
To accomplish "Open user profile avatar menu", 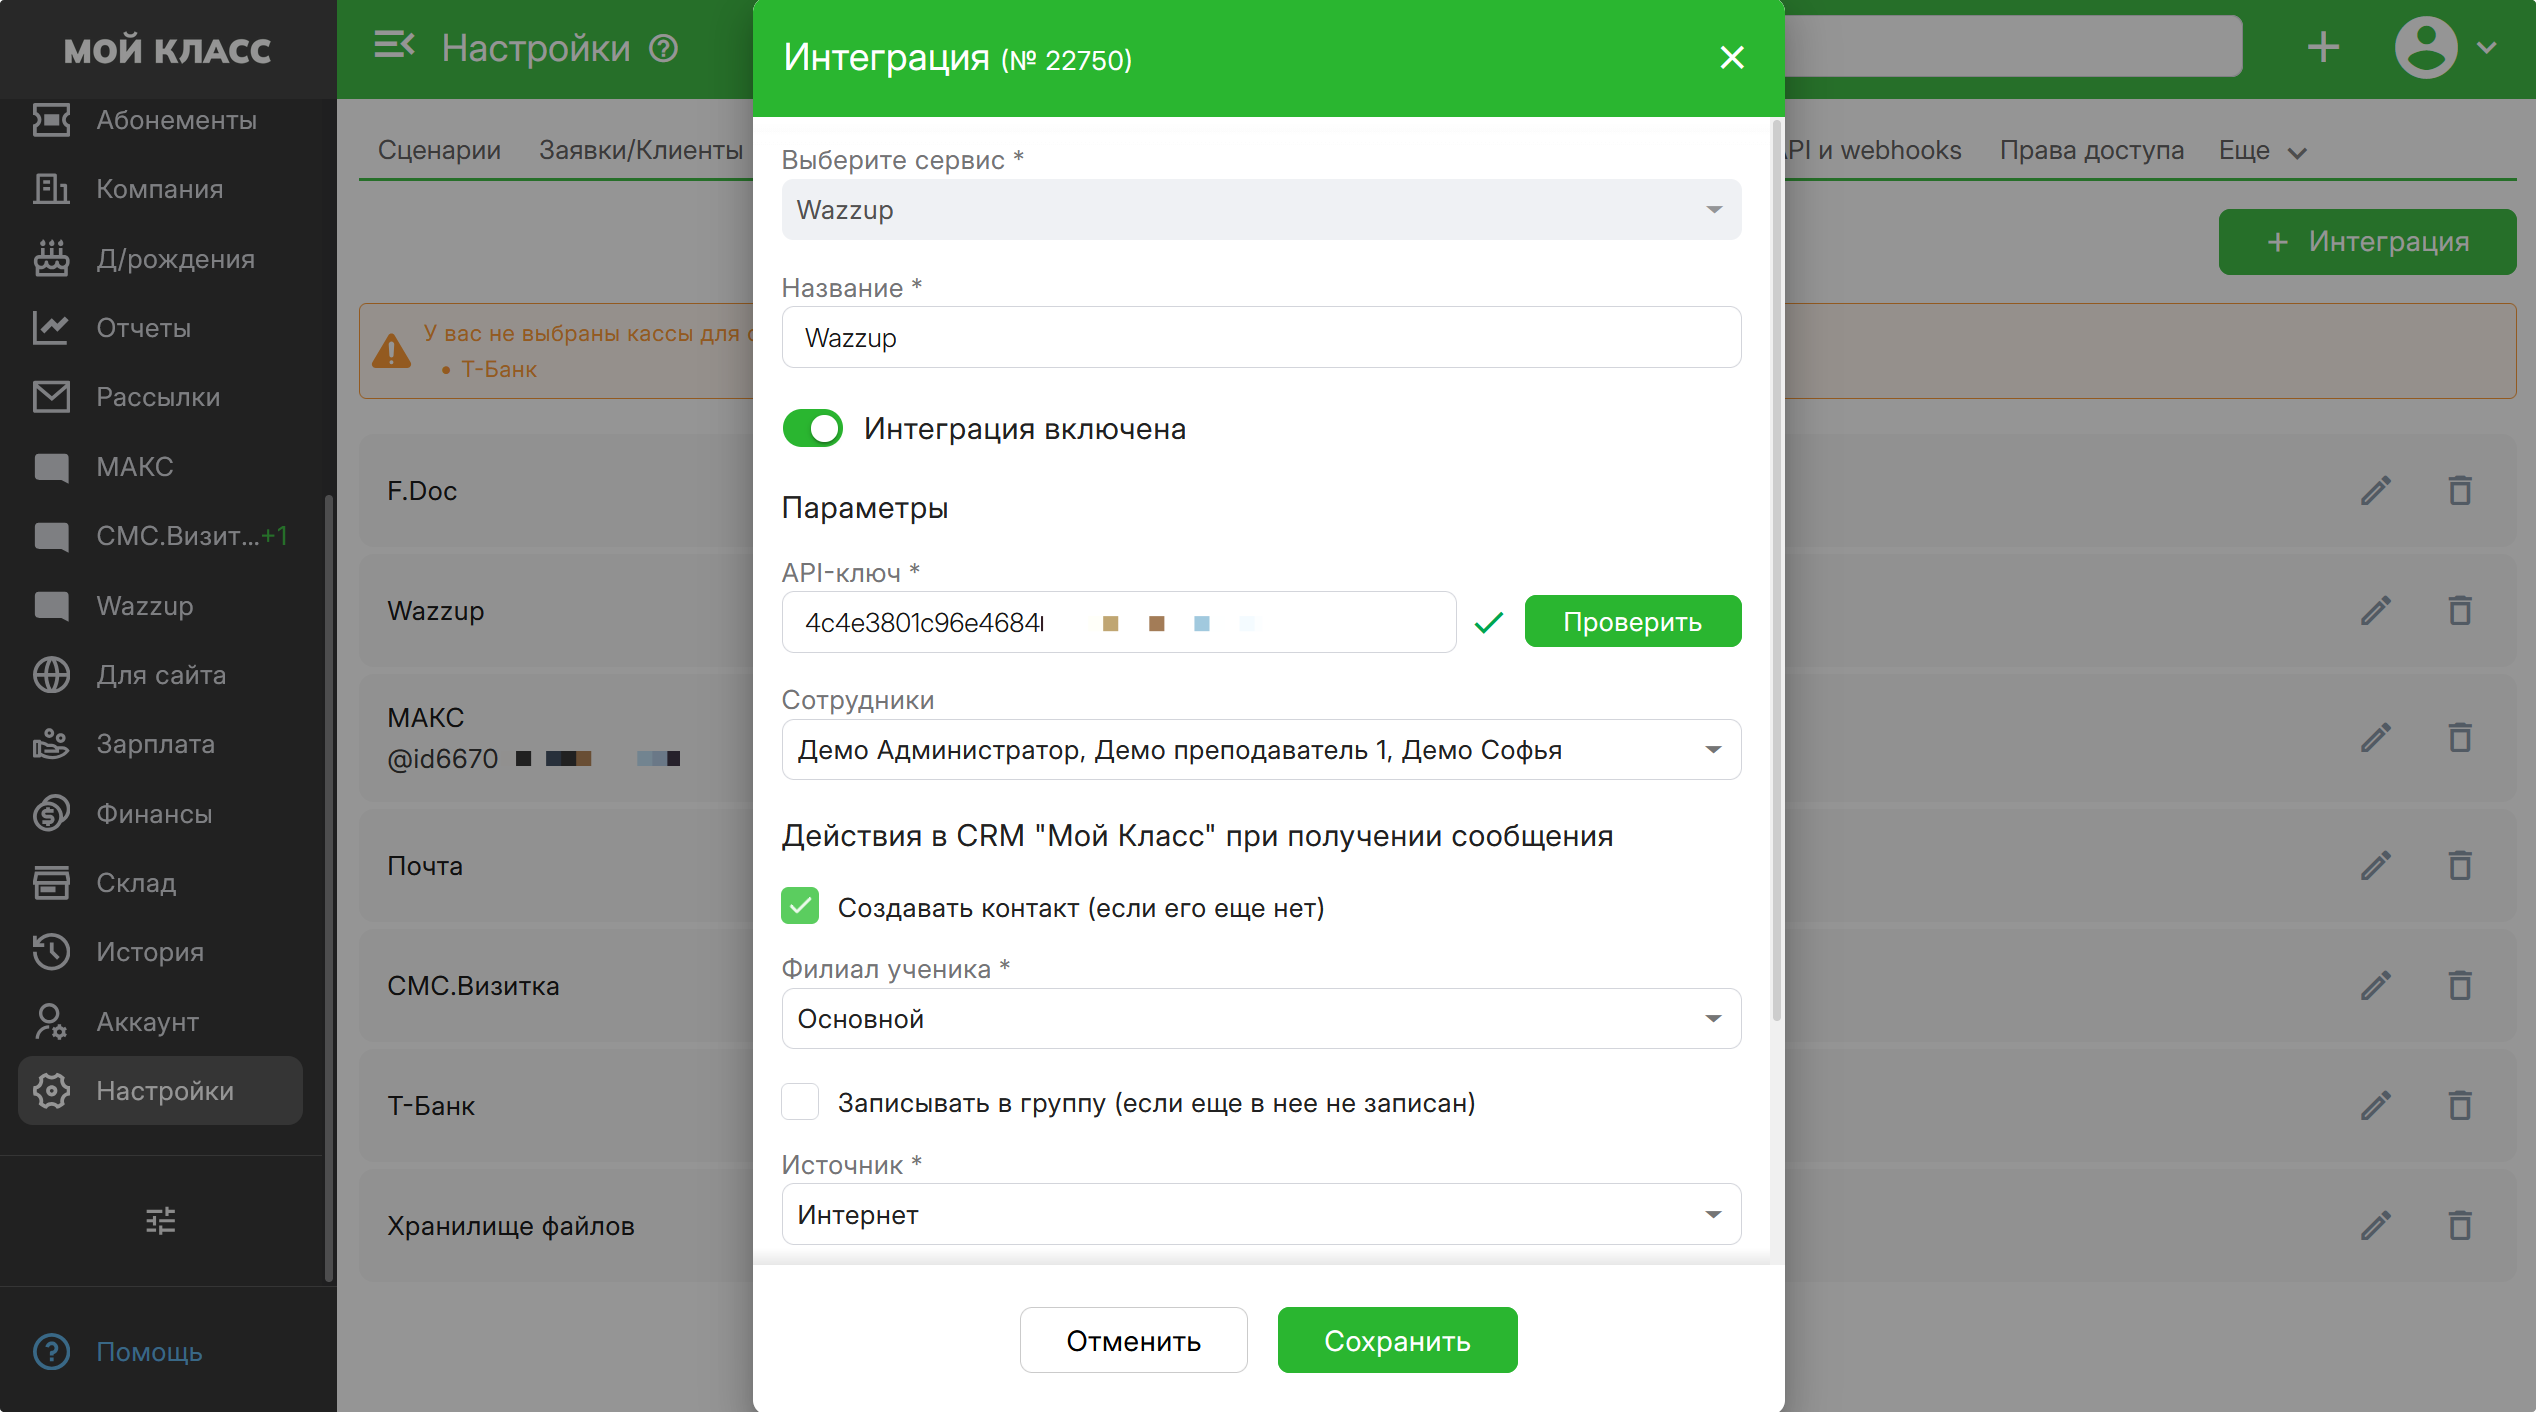I will [2426, 47].
